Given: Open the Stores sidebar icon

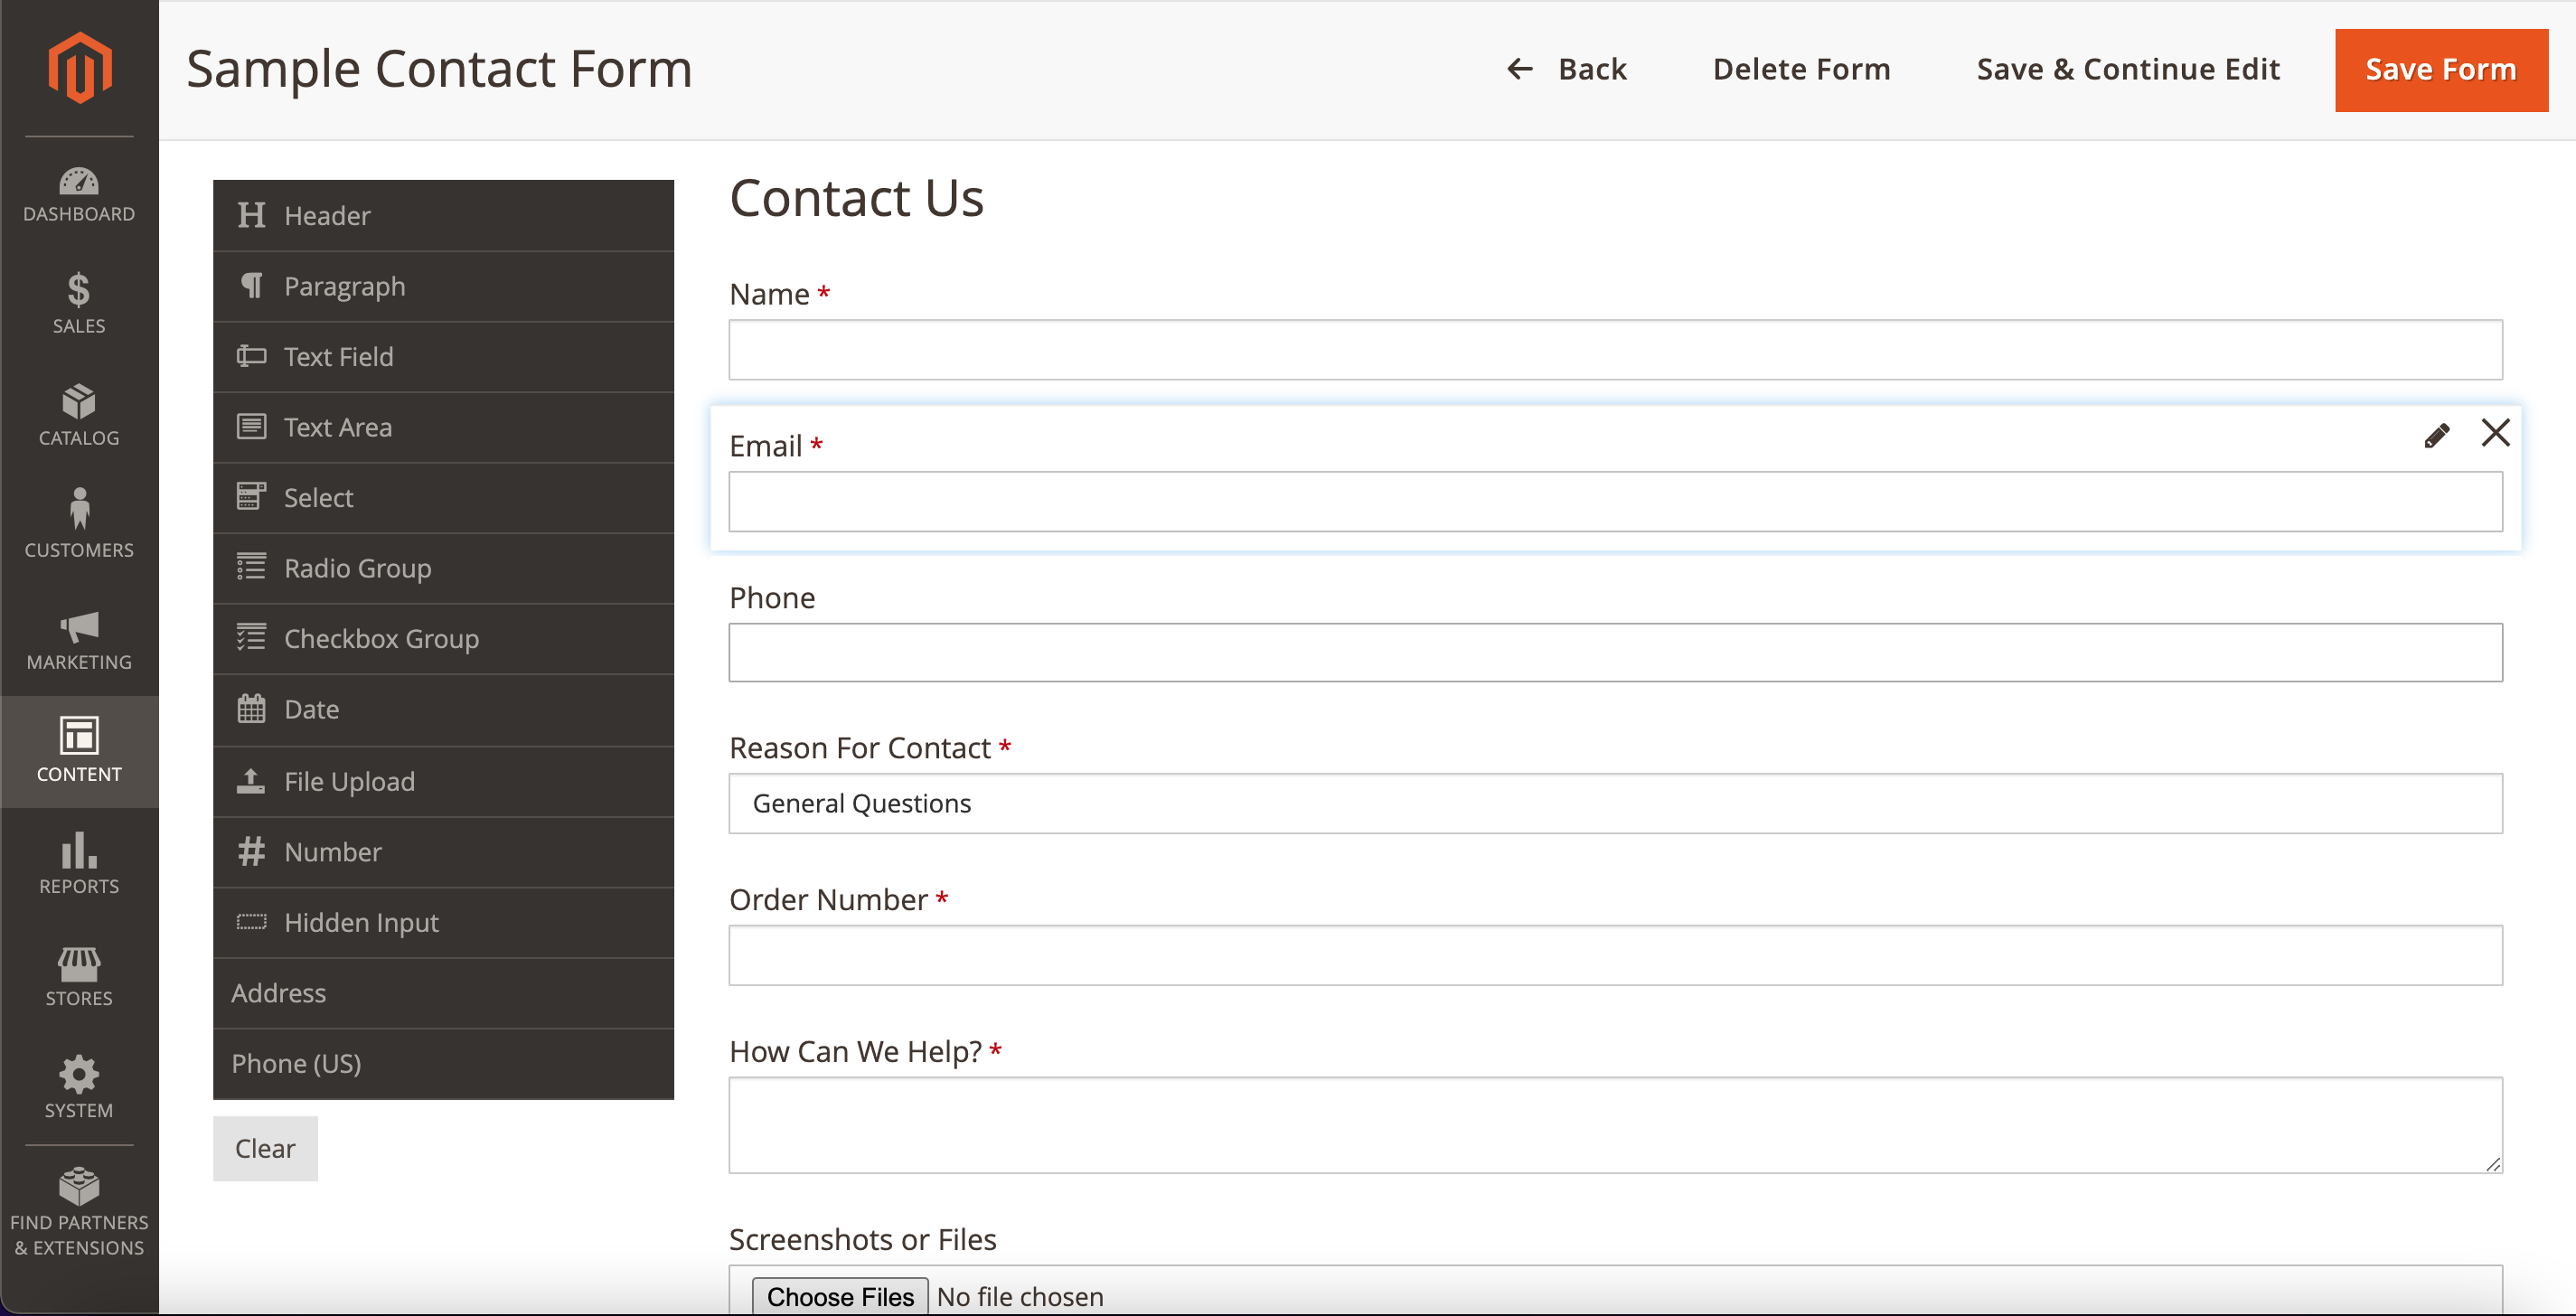Looking at the screenshot, I should (x=79, y=976).
